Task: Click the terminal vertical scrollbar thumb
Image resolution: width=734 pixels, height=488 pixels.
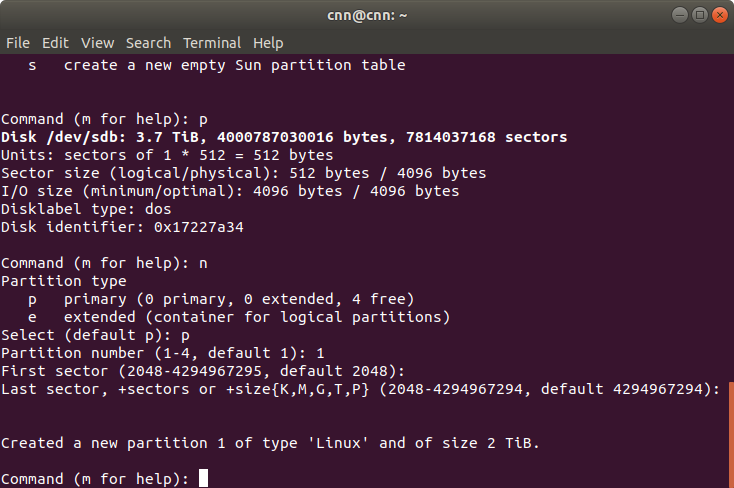Action: (x=731, y=435)
